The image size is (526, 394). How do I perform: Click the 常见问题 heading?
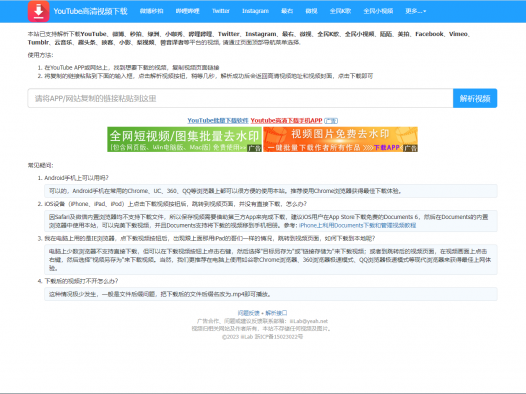(x=41, y=165)
